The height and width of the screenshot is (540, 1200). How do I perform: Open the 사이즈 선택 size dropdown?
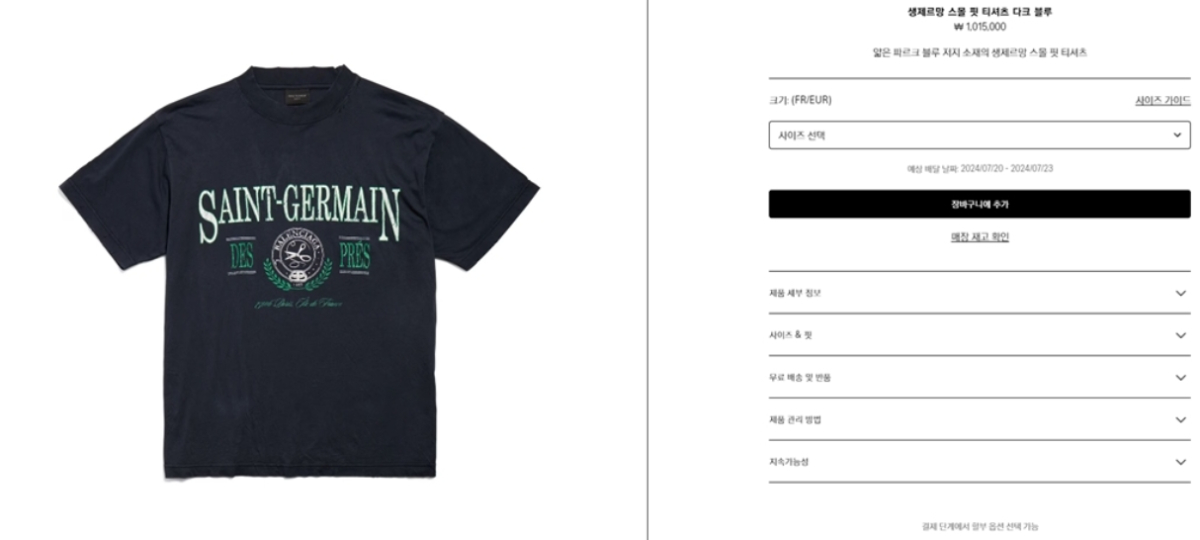(979, 135)
